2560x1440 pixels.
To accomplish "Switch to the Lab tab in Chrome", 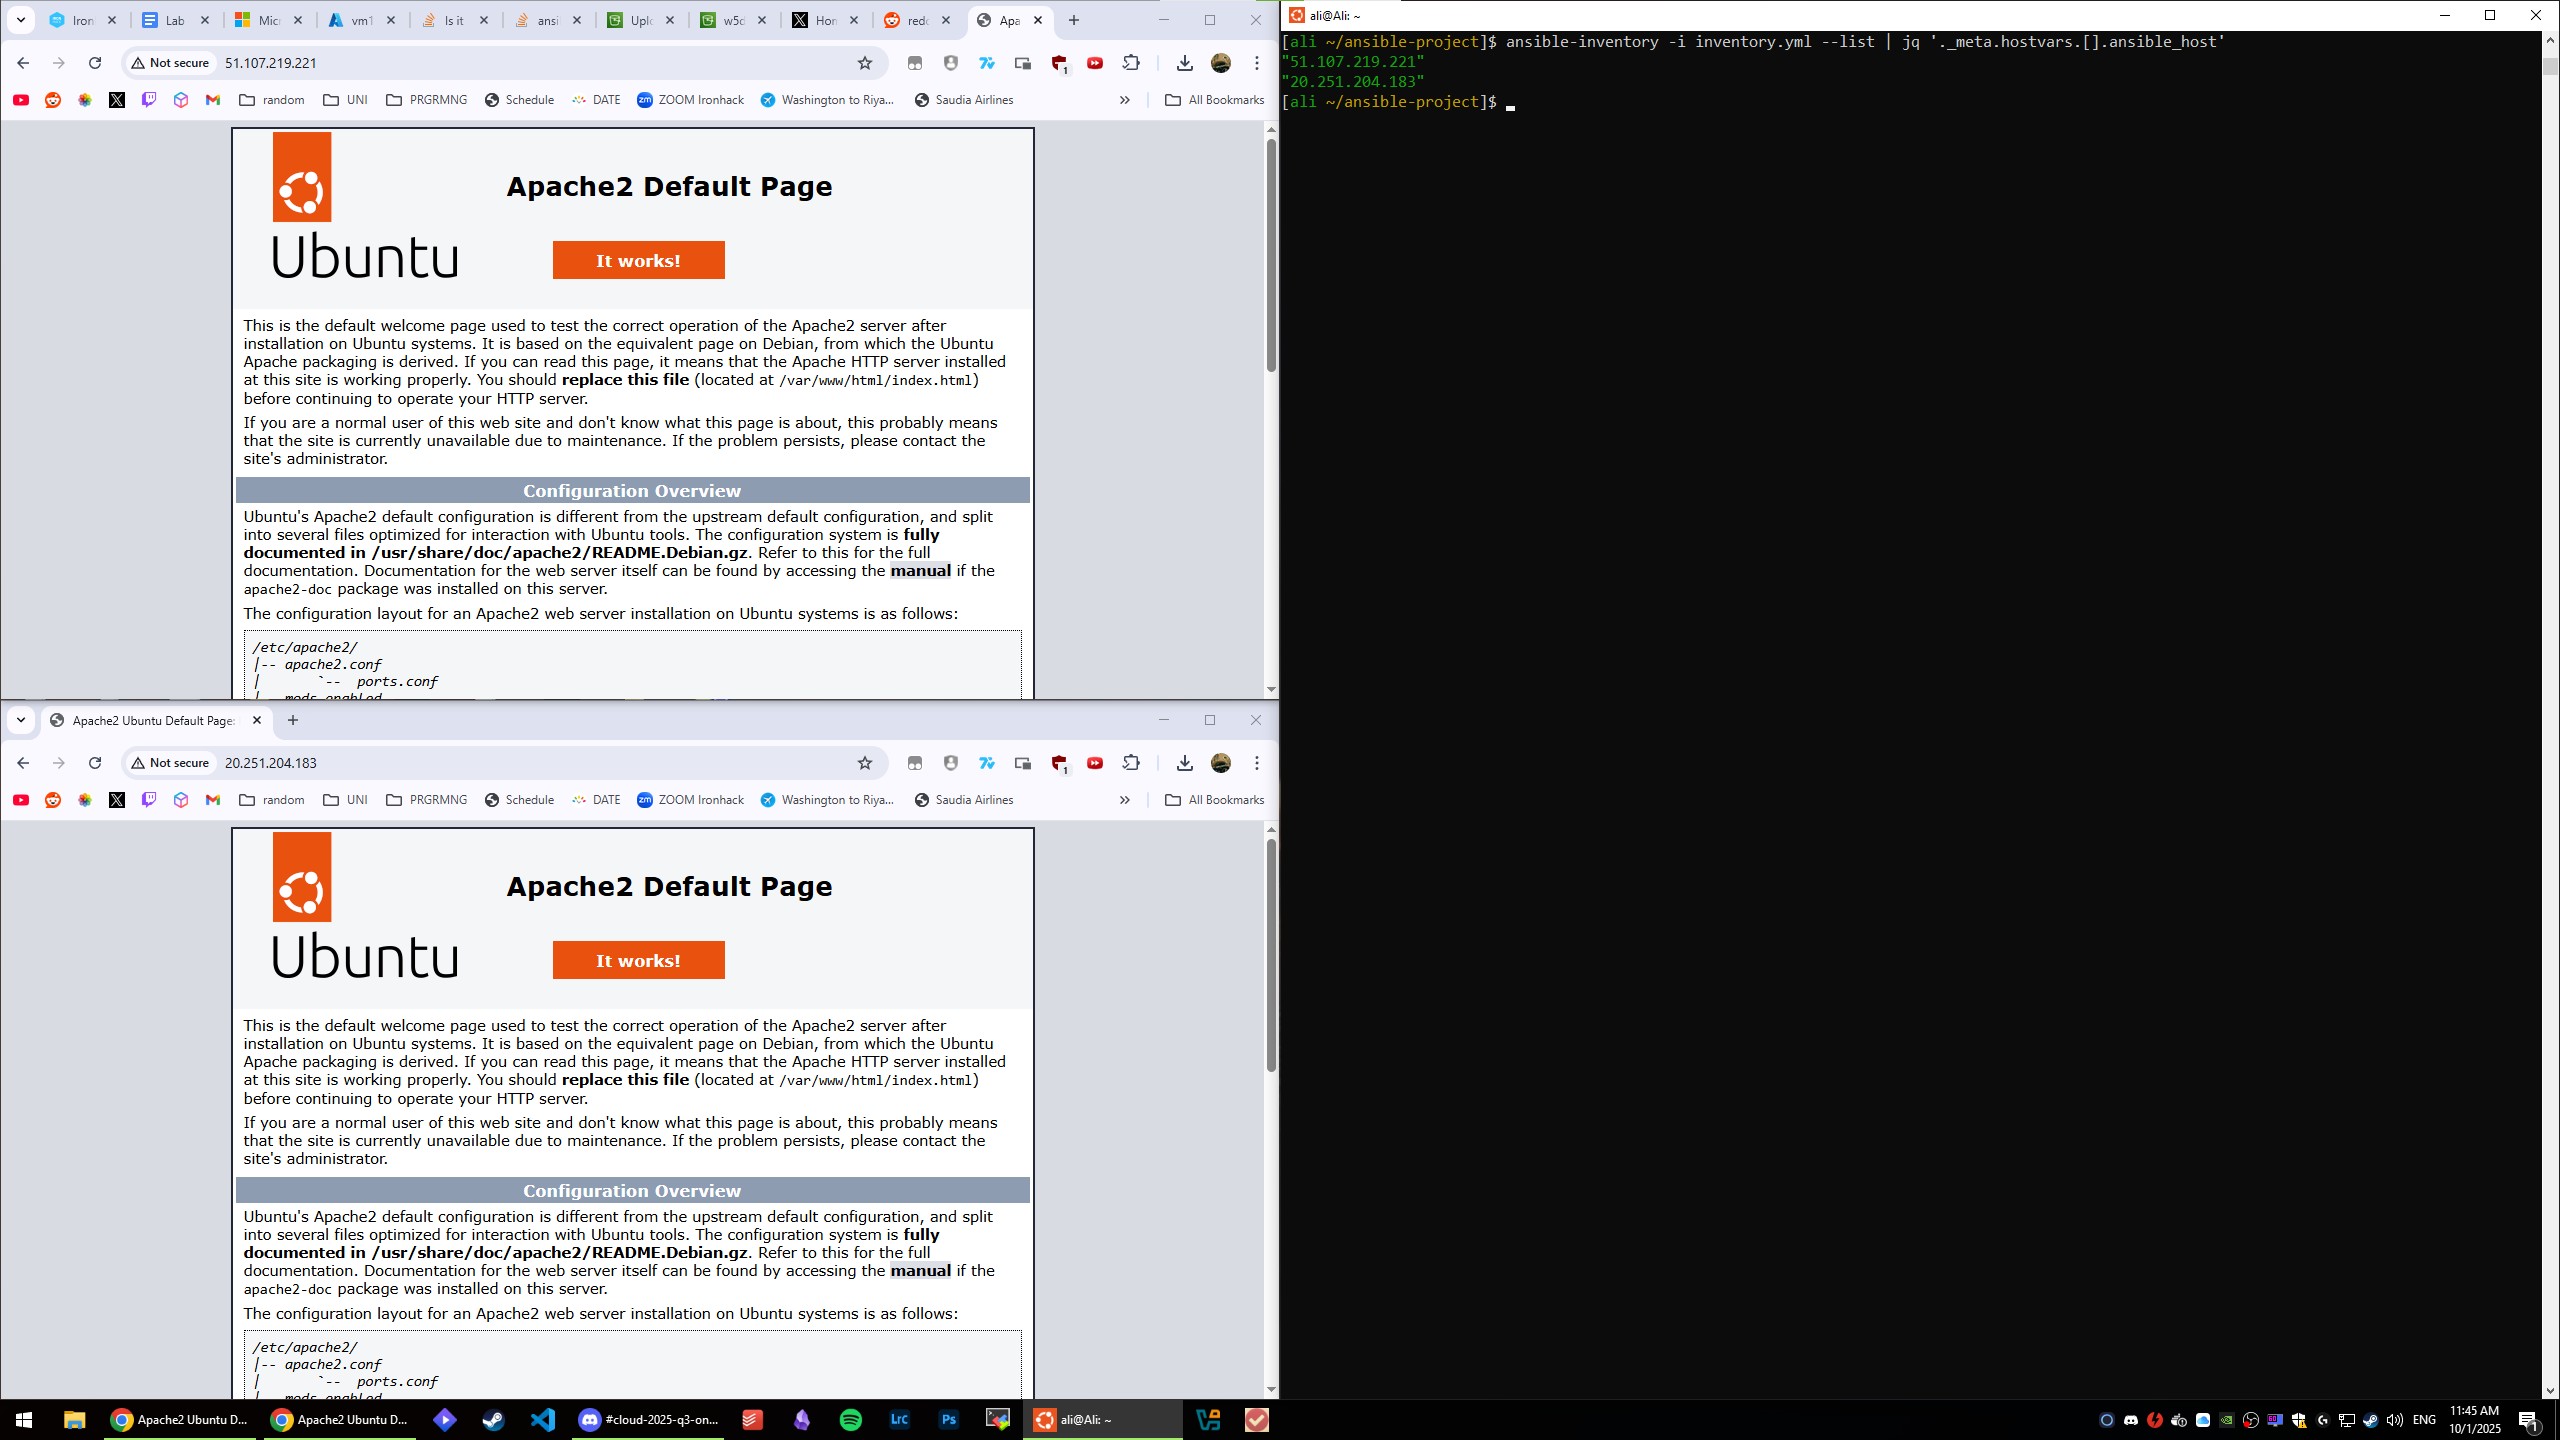I will [175, 20].
